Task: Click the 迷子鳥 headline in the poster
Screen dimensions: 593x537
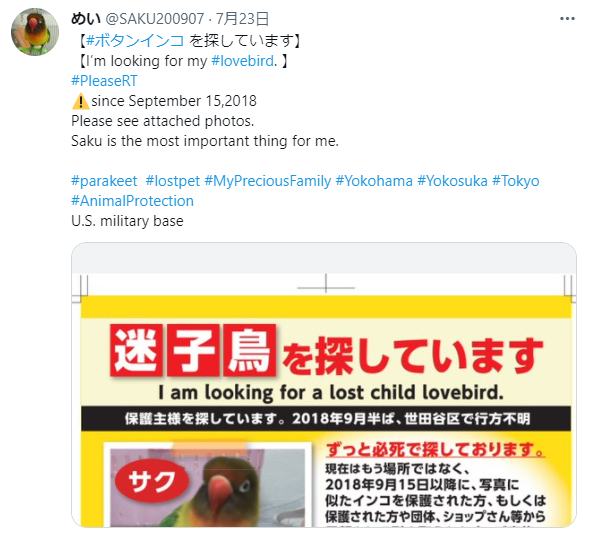Action: click(x=193, y=351)
